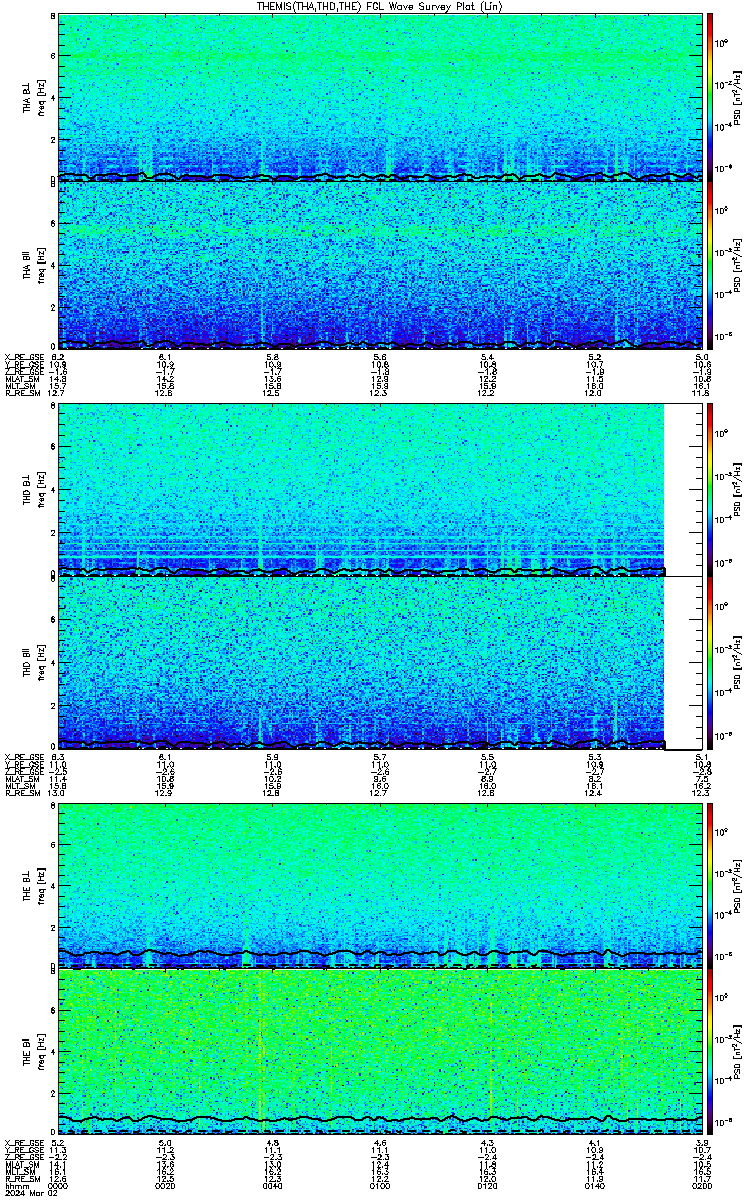750x1200 pixels.
Task: Click the THA B-parallel spectrogram panel
Action: coord(379,265)
